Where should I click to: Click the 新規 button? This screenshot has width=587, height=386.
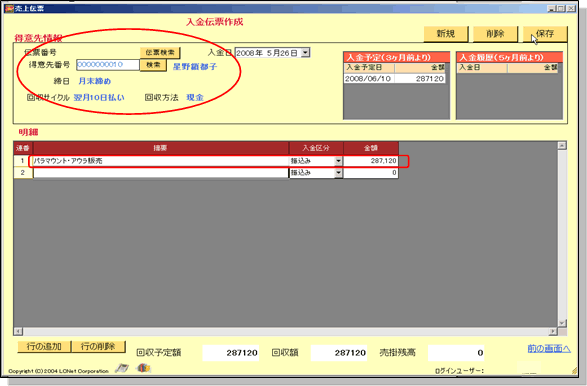click(446, 34)
